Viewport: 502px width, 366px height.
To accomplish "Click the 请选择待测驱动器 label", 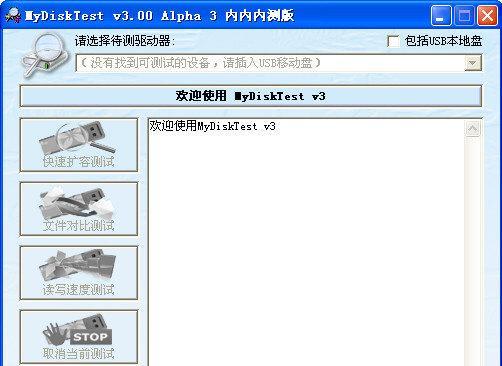I will tap(125, 41).
